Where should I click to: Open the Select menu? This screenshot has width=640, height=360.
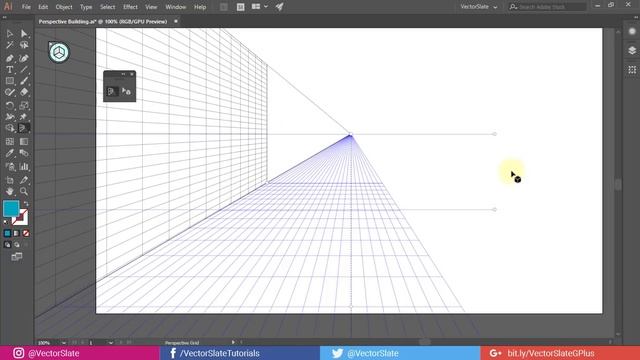107,7
